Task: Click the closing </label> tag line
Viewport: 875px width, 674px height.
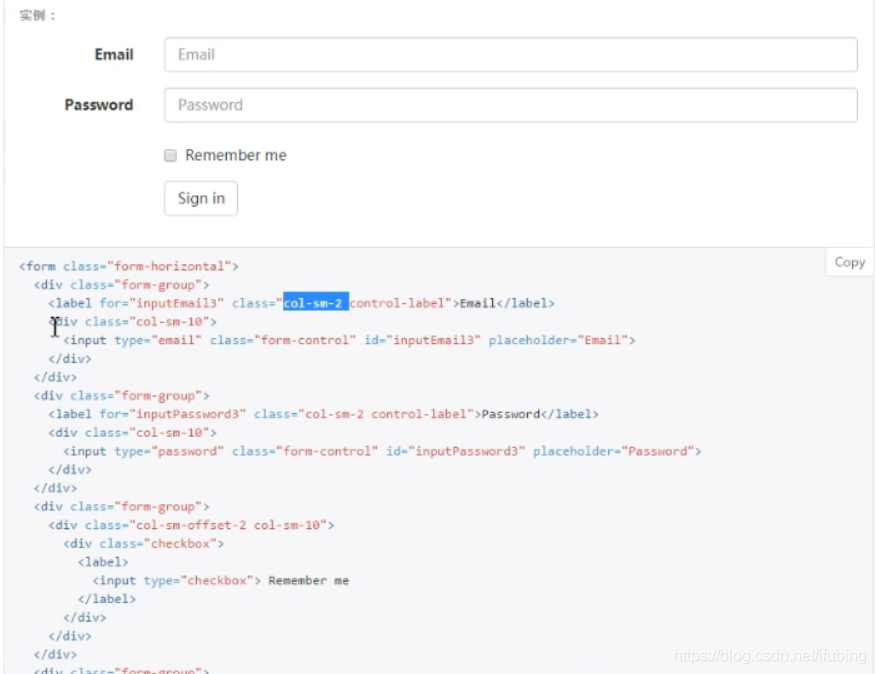Action: click(107, 599)
